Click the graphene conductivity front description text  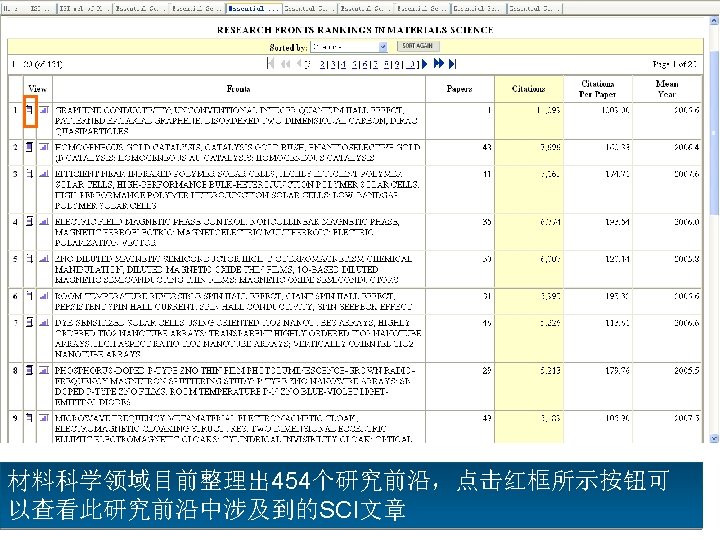click(236, 121)
